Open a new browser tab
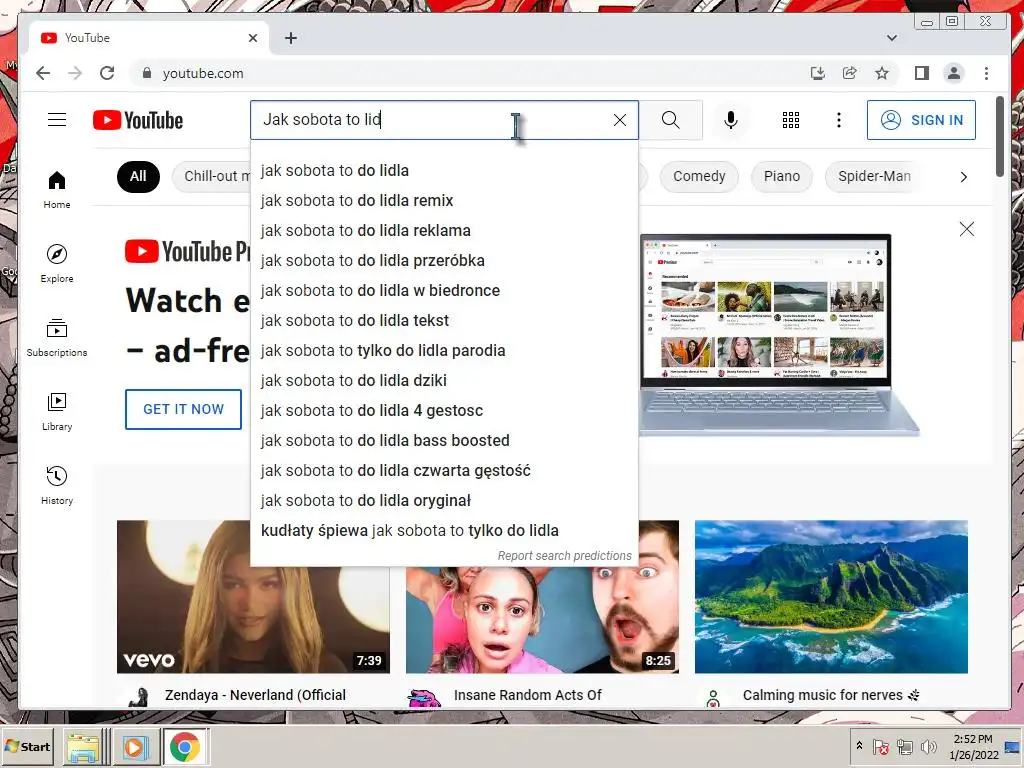The image size is (1024, 768). (x=291, y=38)
